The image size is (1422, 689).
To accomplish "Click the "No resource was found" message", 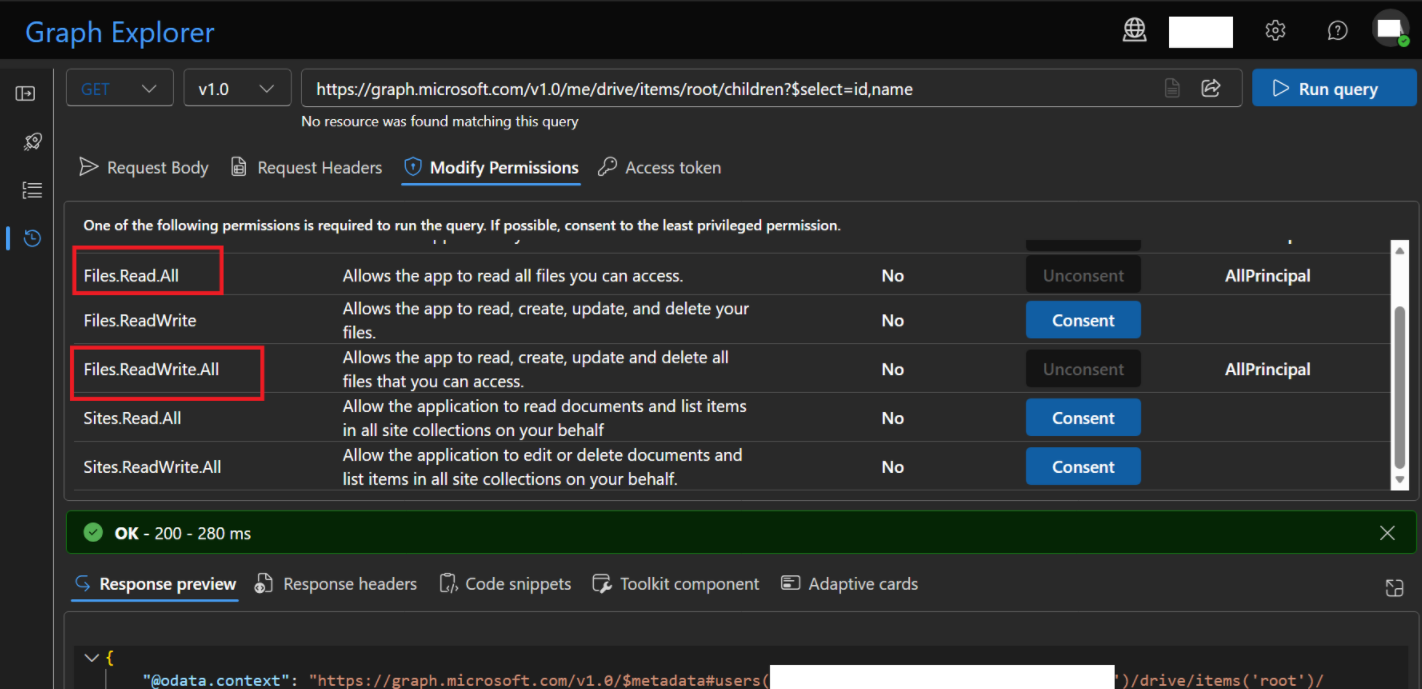I will pos(440,121).
